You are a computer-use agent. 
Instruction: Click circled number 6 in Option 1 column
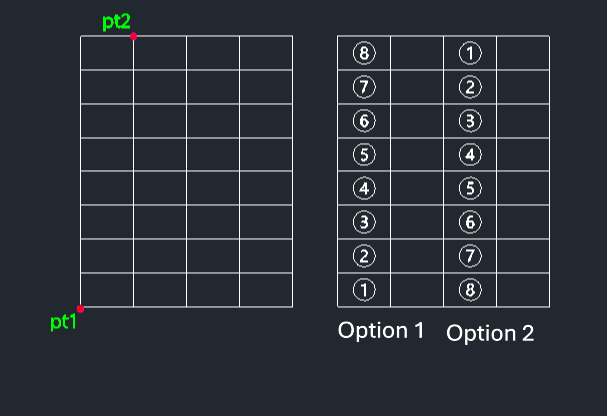[x=364, y=121]
